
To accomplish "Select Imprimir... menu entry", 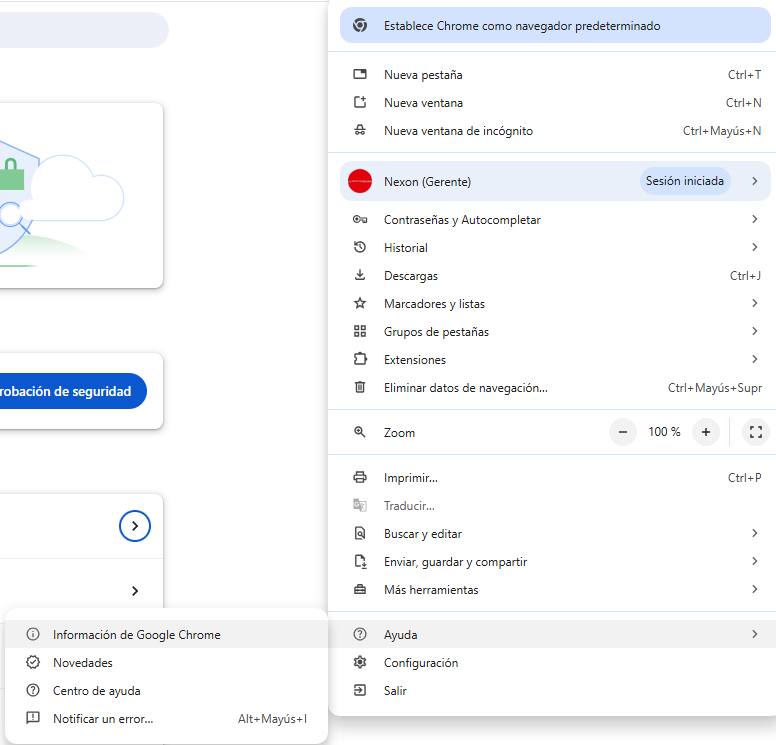I will tap(552, 478).
